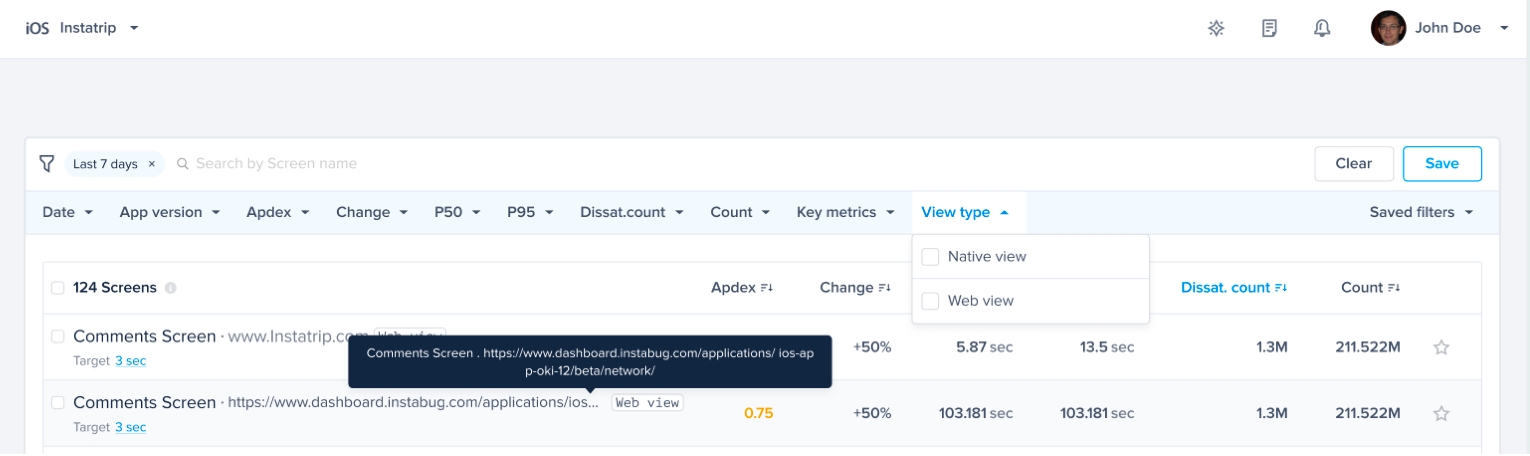Sort by Apdex column sort icon
Image resolution: width=1530 pixels, height=456 pixels.
[x=767, y=288]
